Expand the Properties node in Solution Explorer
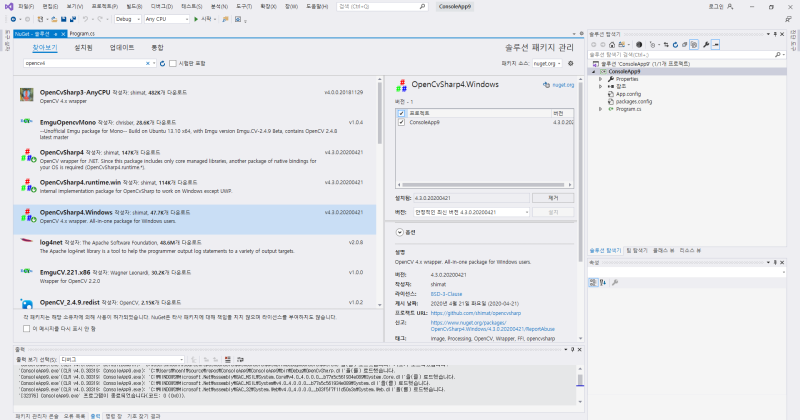The width and height of the screenshot is (800, 420). pos(601,79)
